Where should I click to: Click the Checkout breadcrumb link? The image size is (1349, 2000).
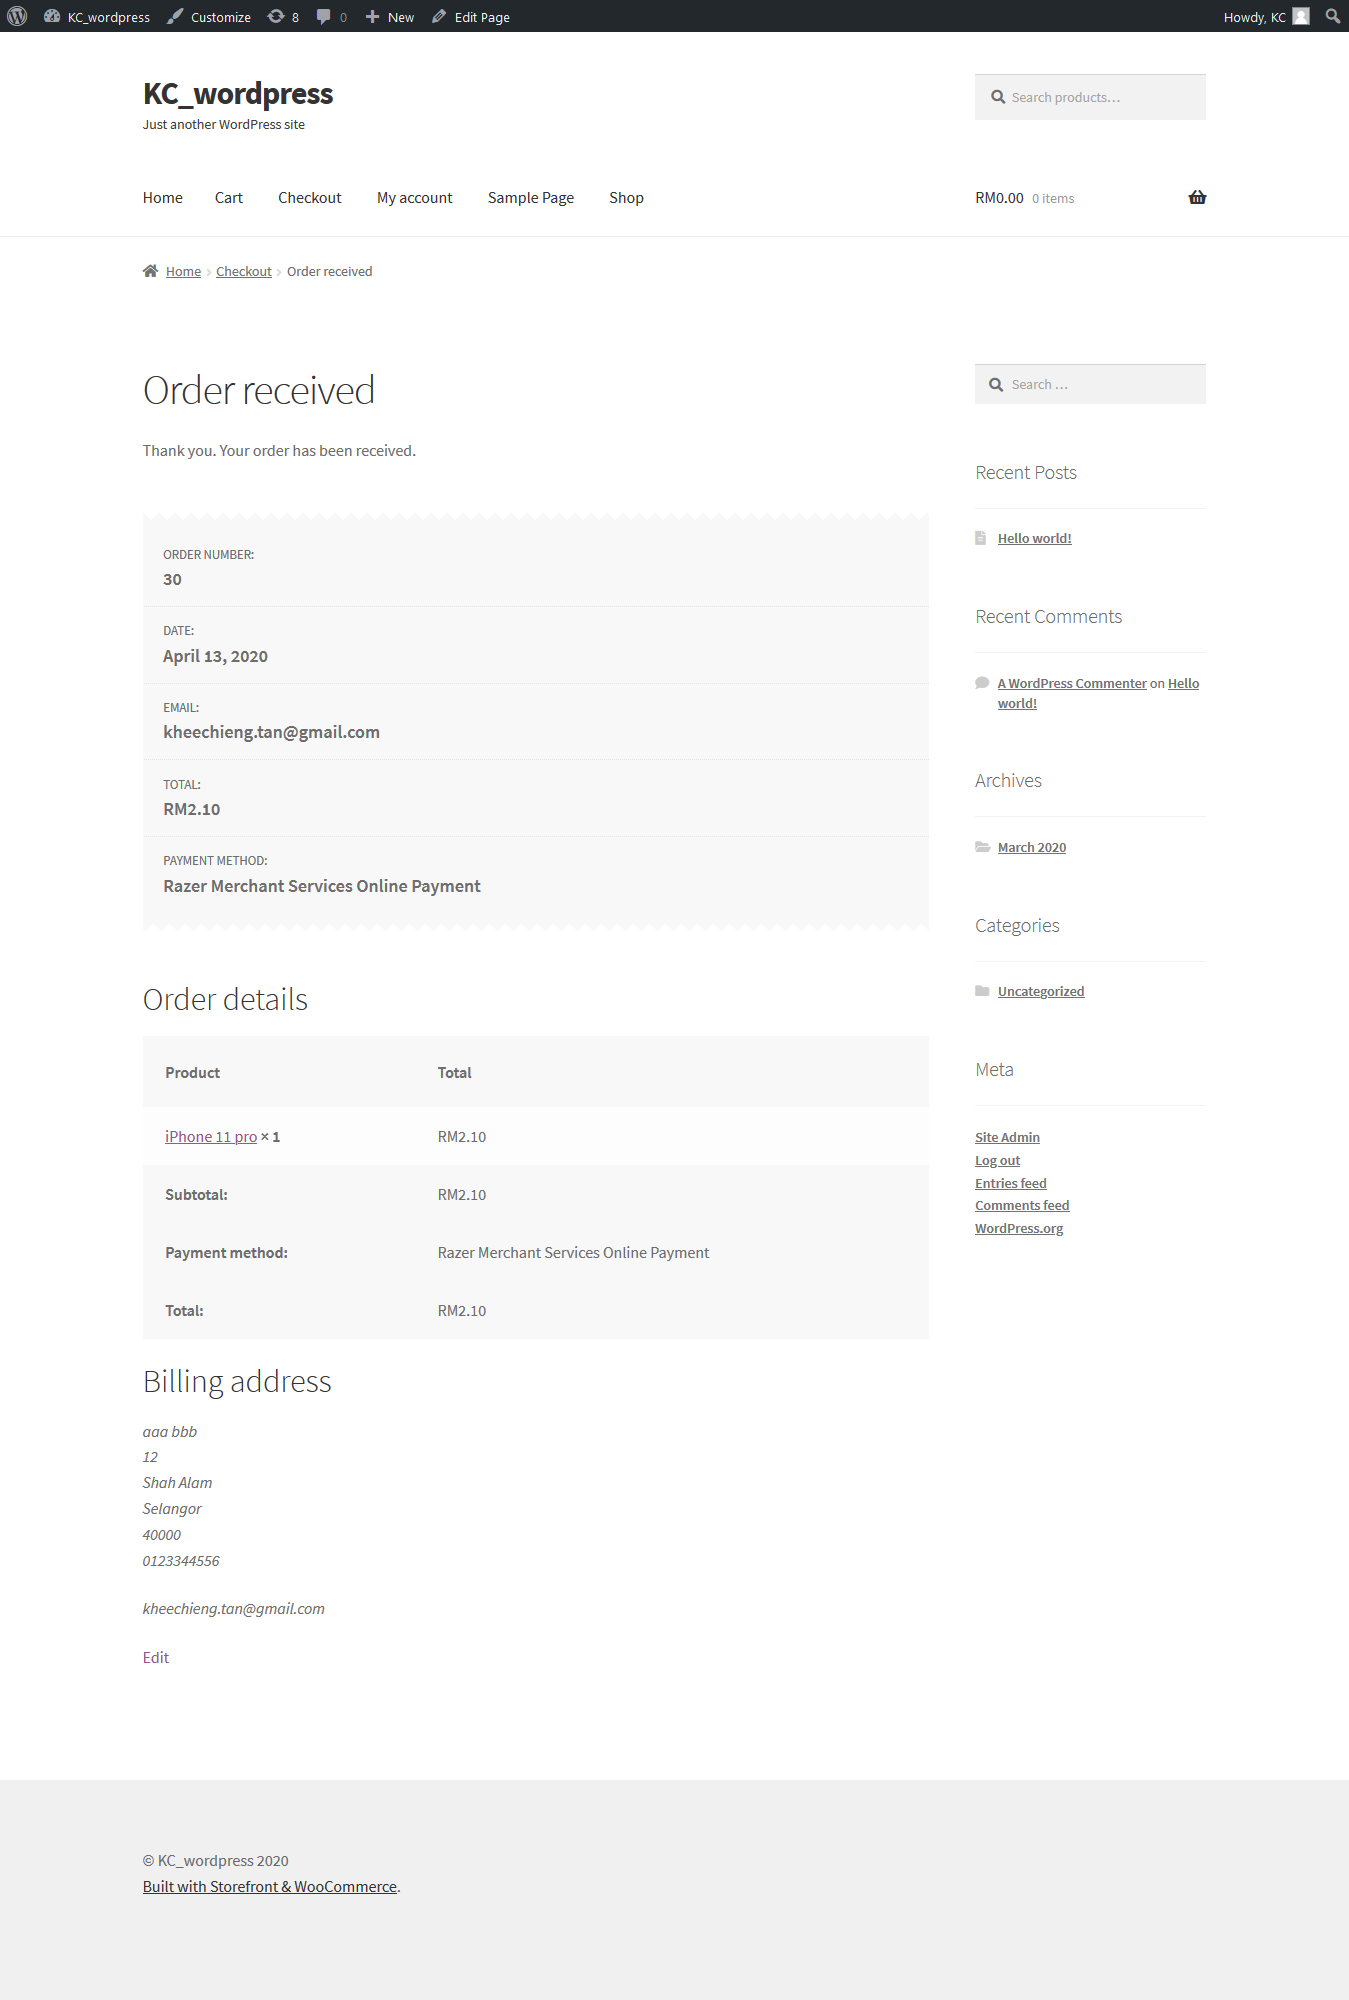243,271
